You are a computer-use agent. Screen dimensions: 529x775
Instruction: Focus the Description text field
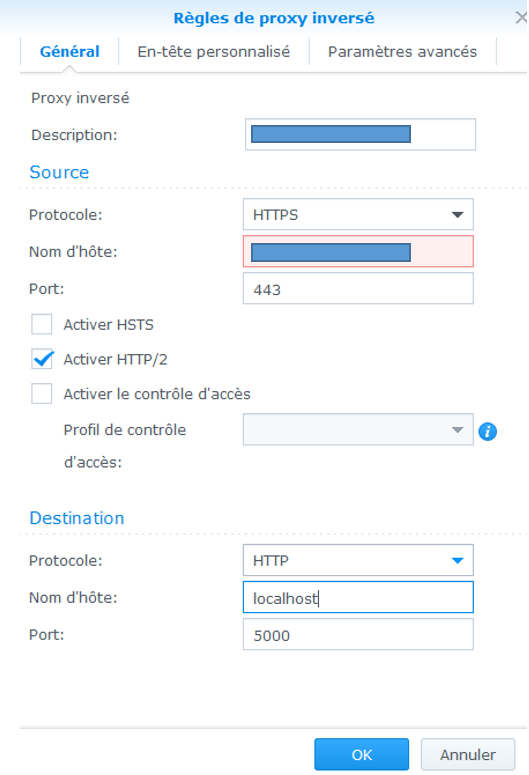click(x=360, y=134)
